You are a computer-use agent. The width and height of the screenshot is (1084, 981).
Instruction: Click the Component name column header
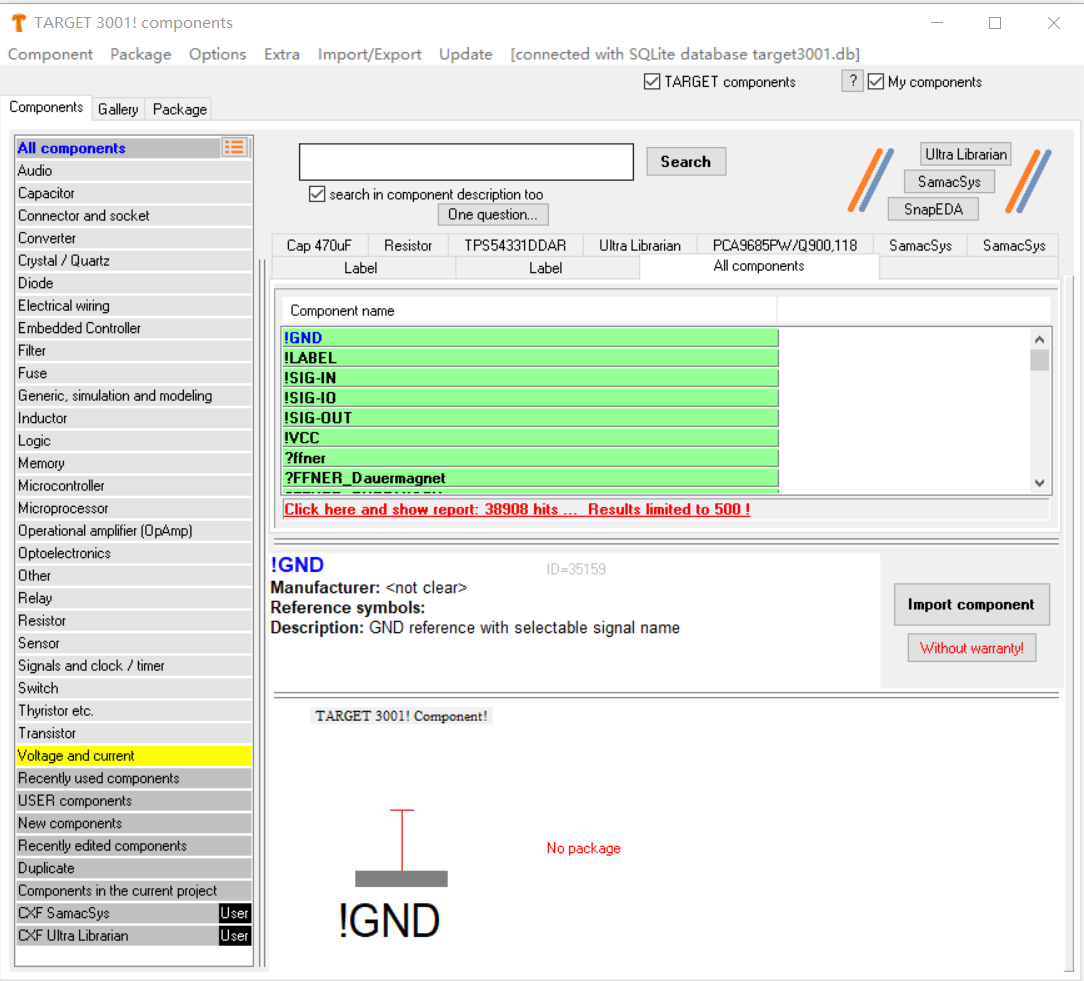(529, 311)
